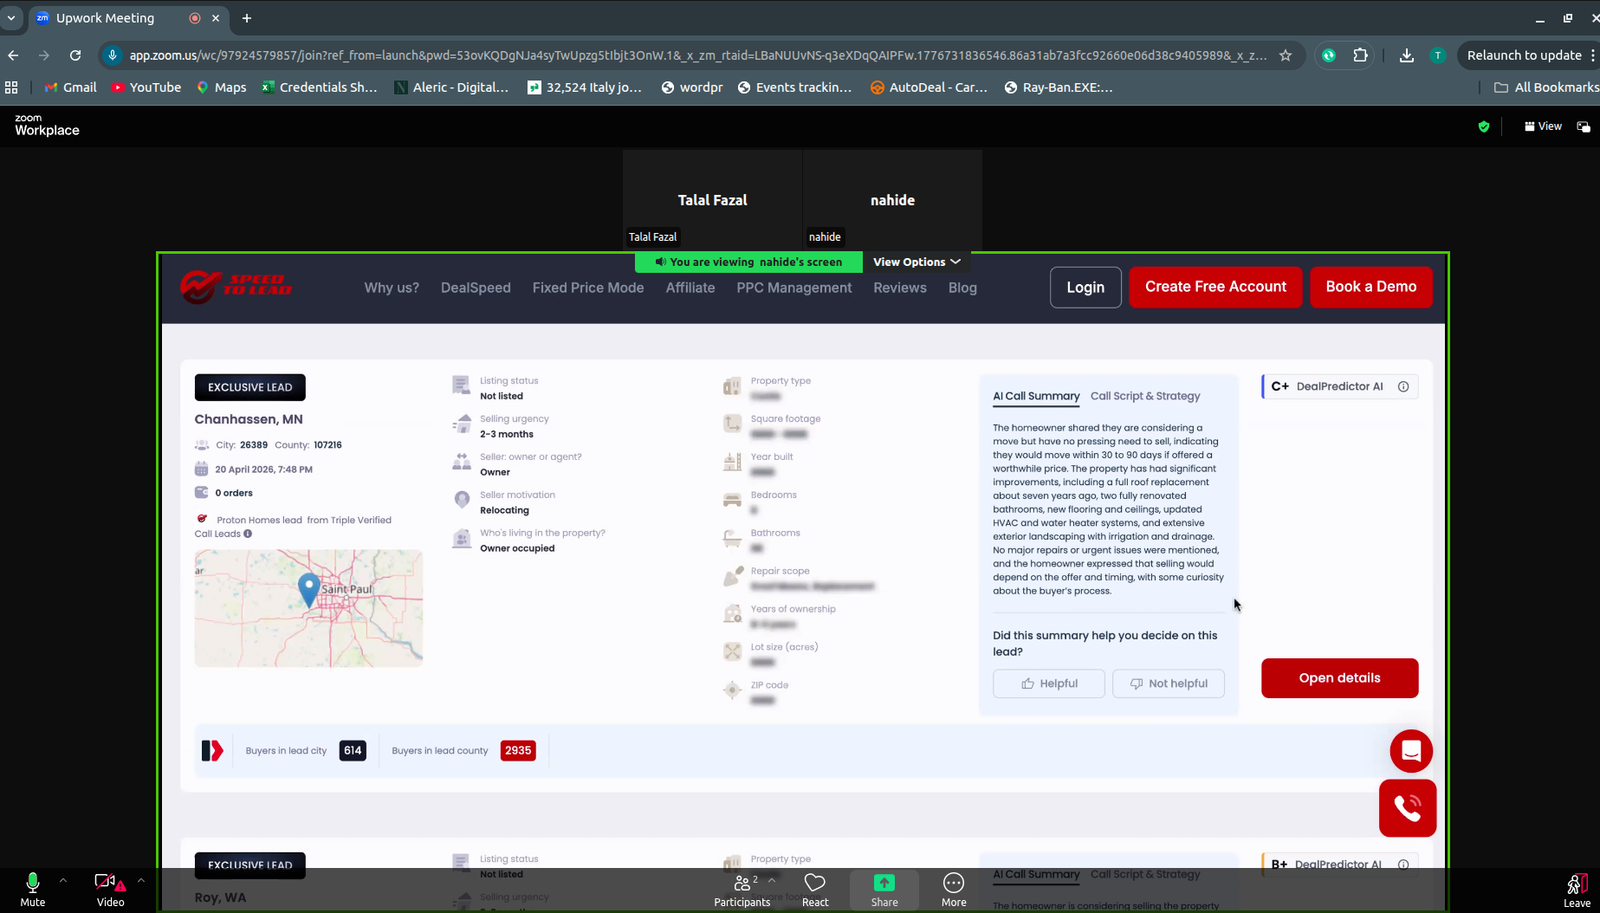Switch to Call Script & Strategy tab
Screen dimensions: 1600x913
1145,396
